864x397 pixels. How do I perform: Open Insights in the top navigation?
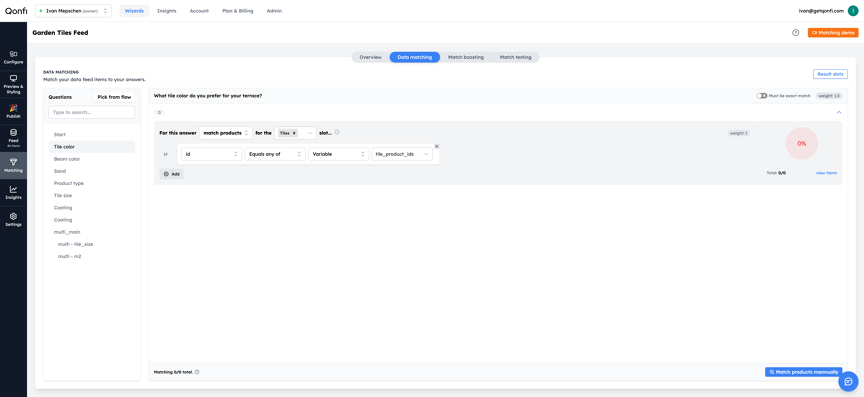tap(166, 11)
